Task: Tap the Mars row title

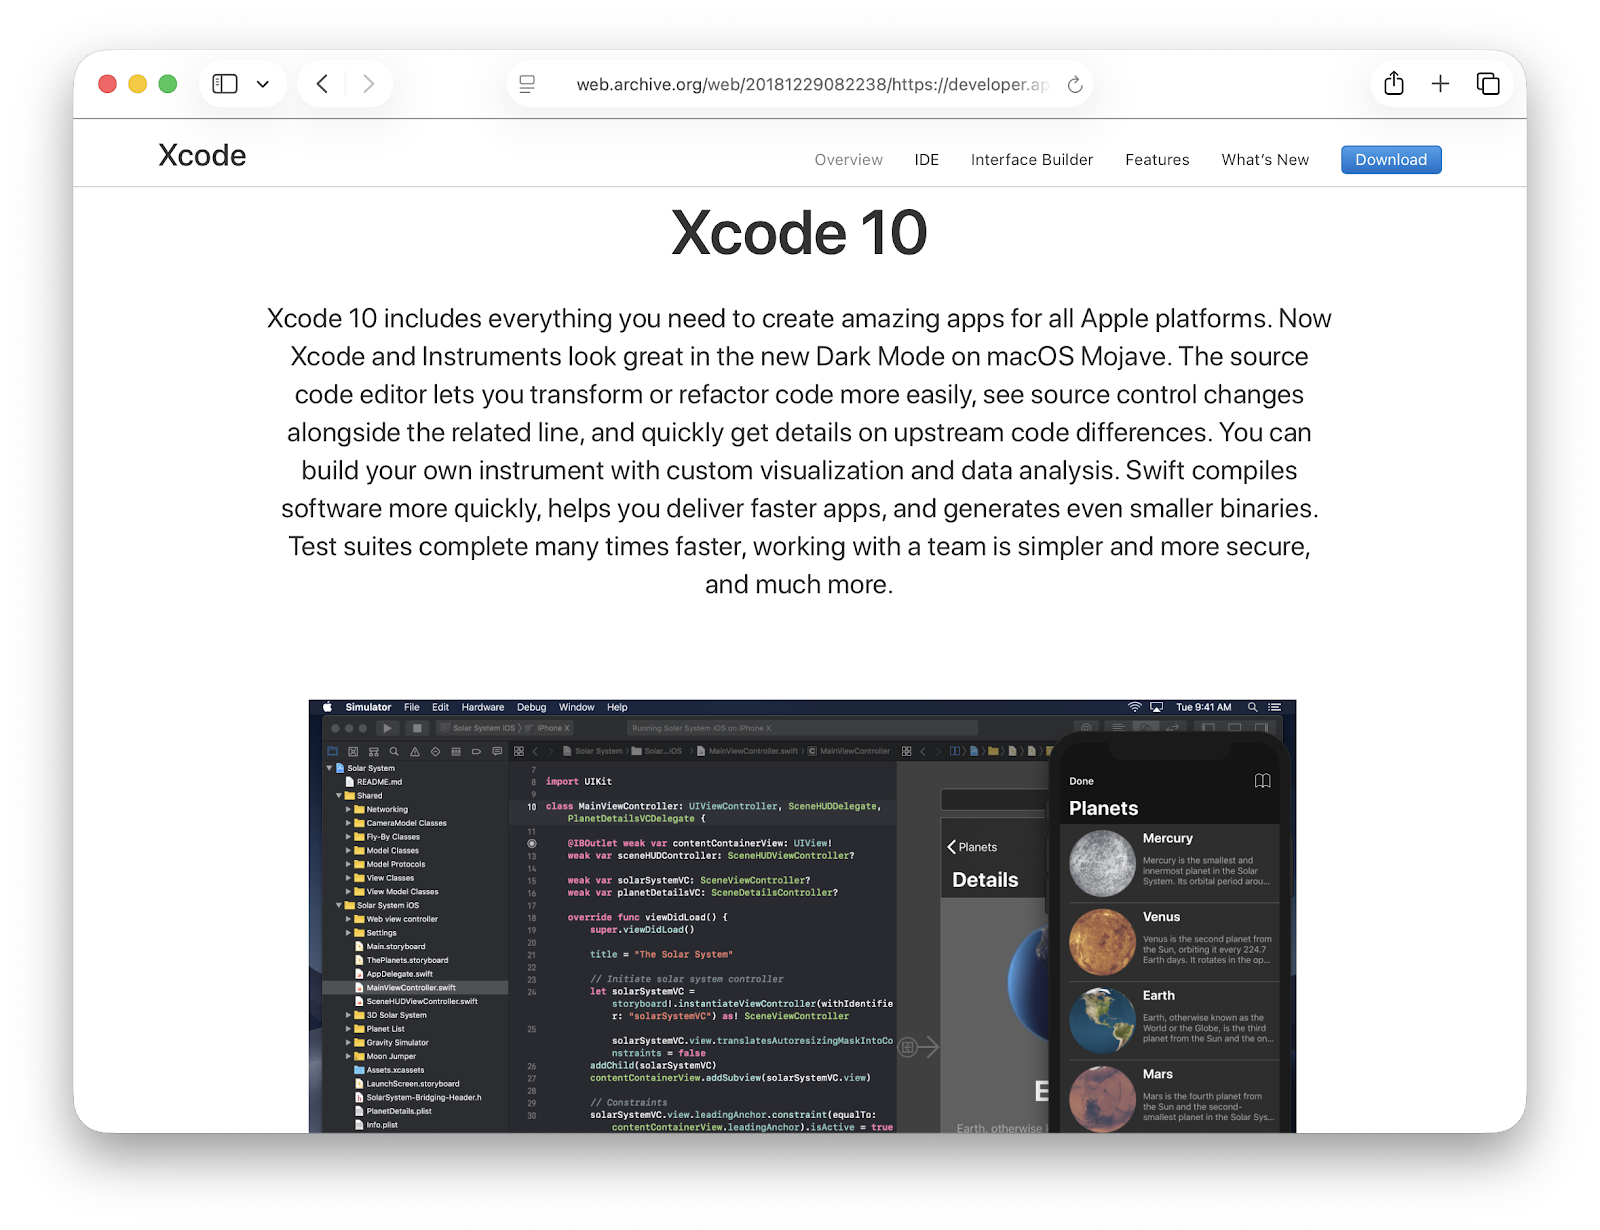Action: point(1157,1074)
